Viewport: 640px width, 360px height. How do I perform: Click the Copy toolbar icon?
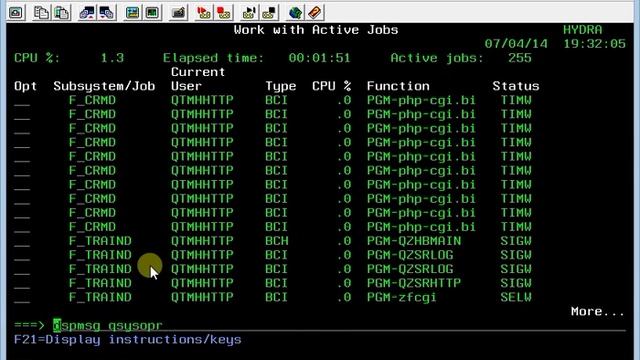pyautogui.click(x=41, y=13)
